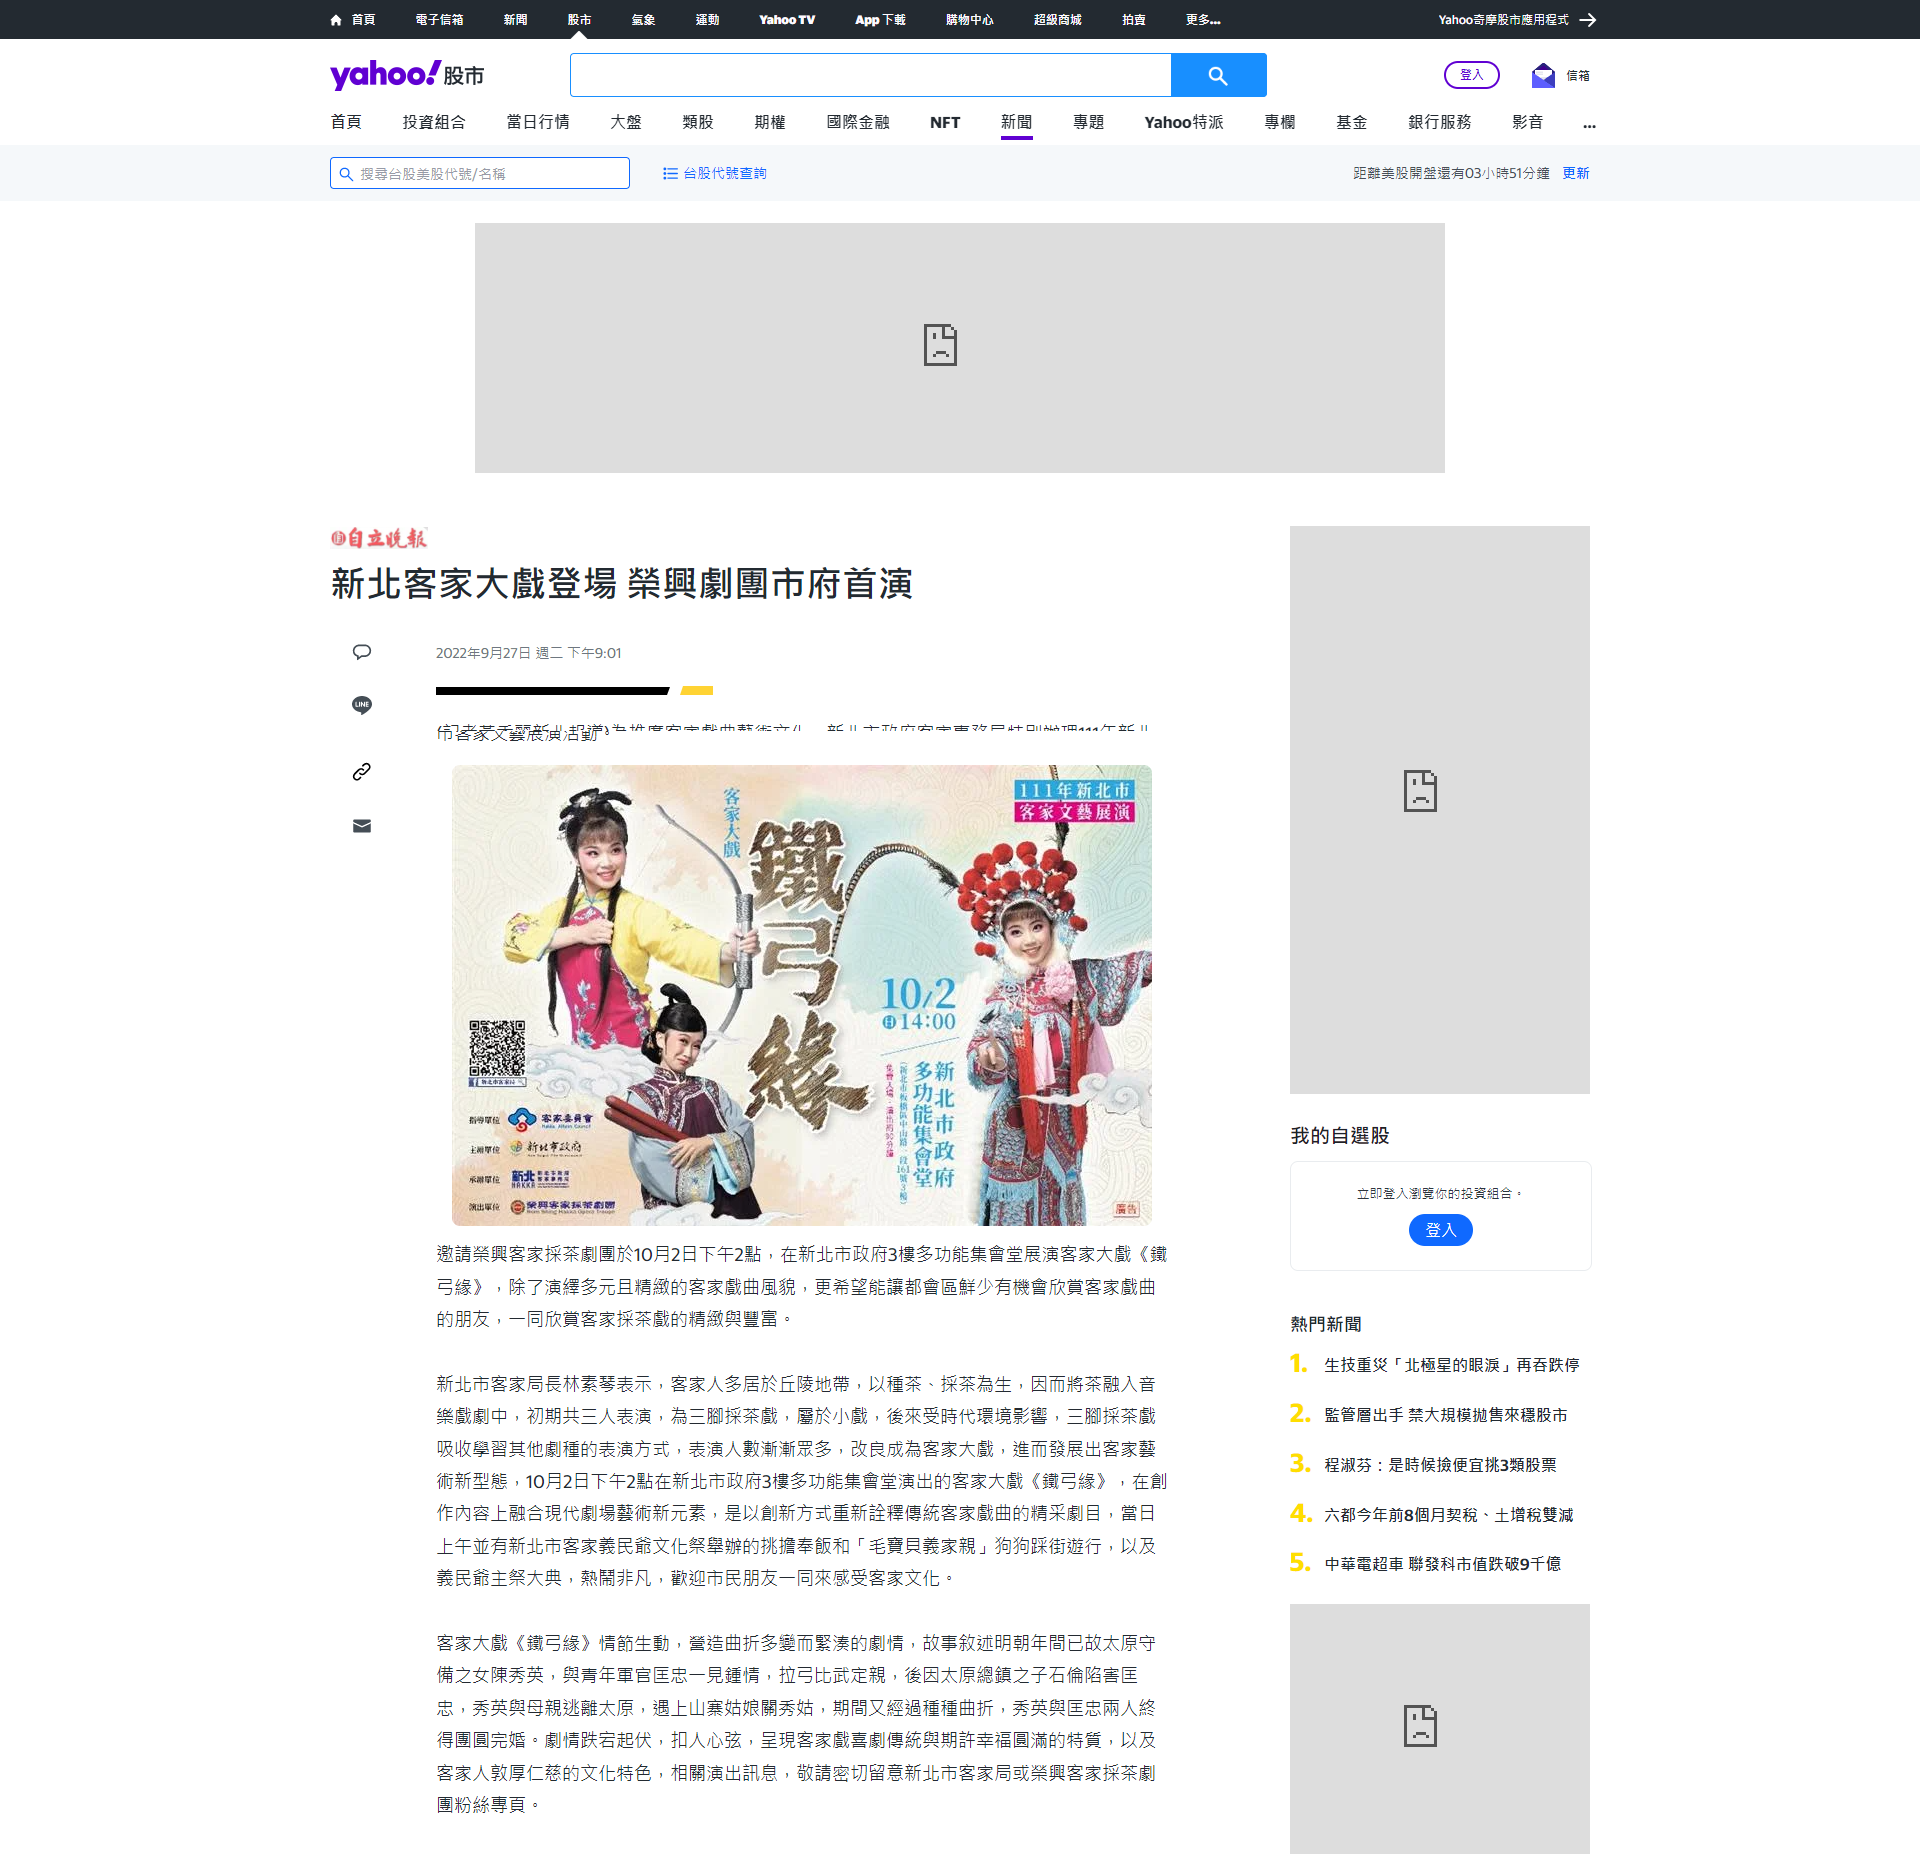Select the 大盤 tab
This screenshot has width=1920, height=1864.
[x=626, y=122]
